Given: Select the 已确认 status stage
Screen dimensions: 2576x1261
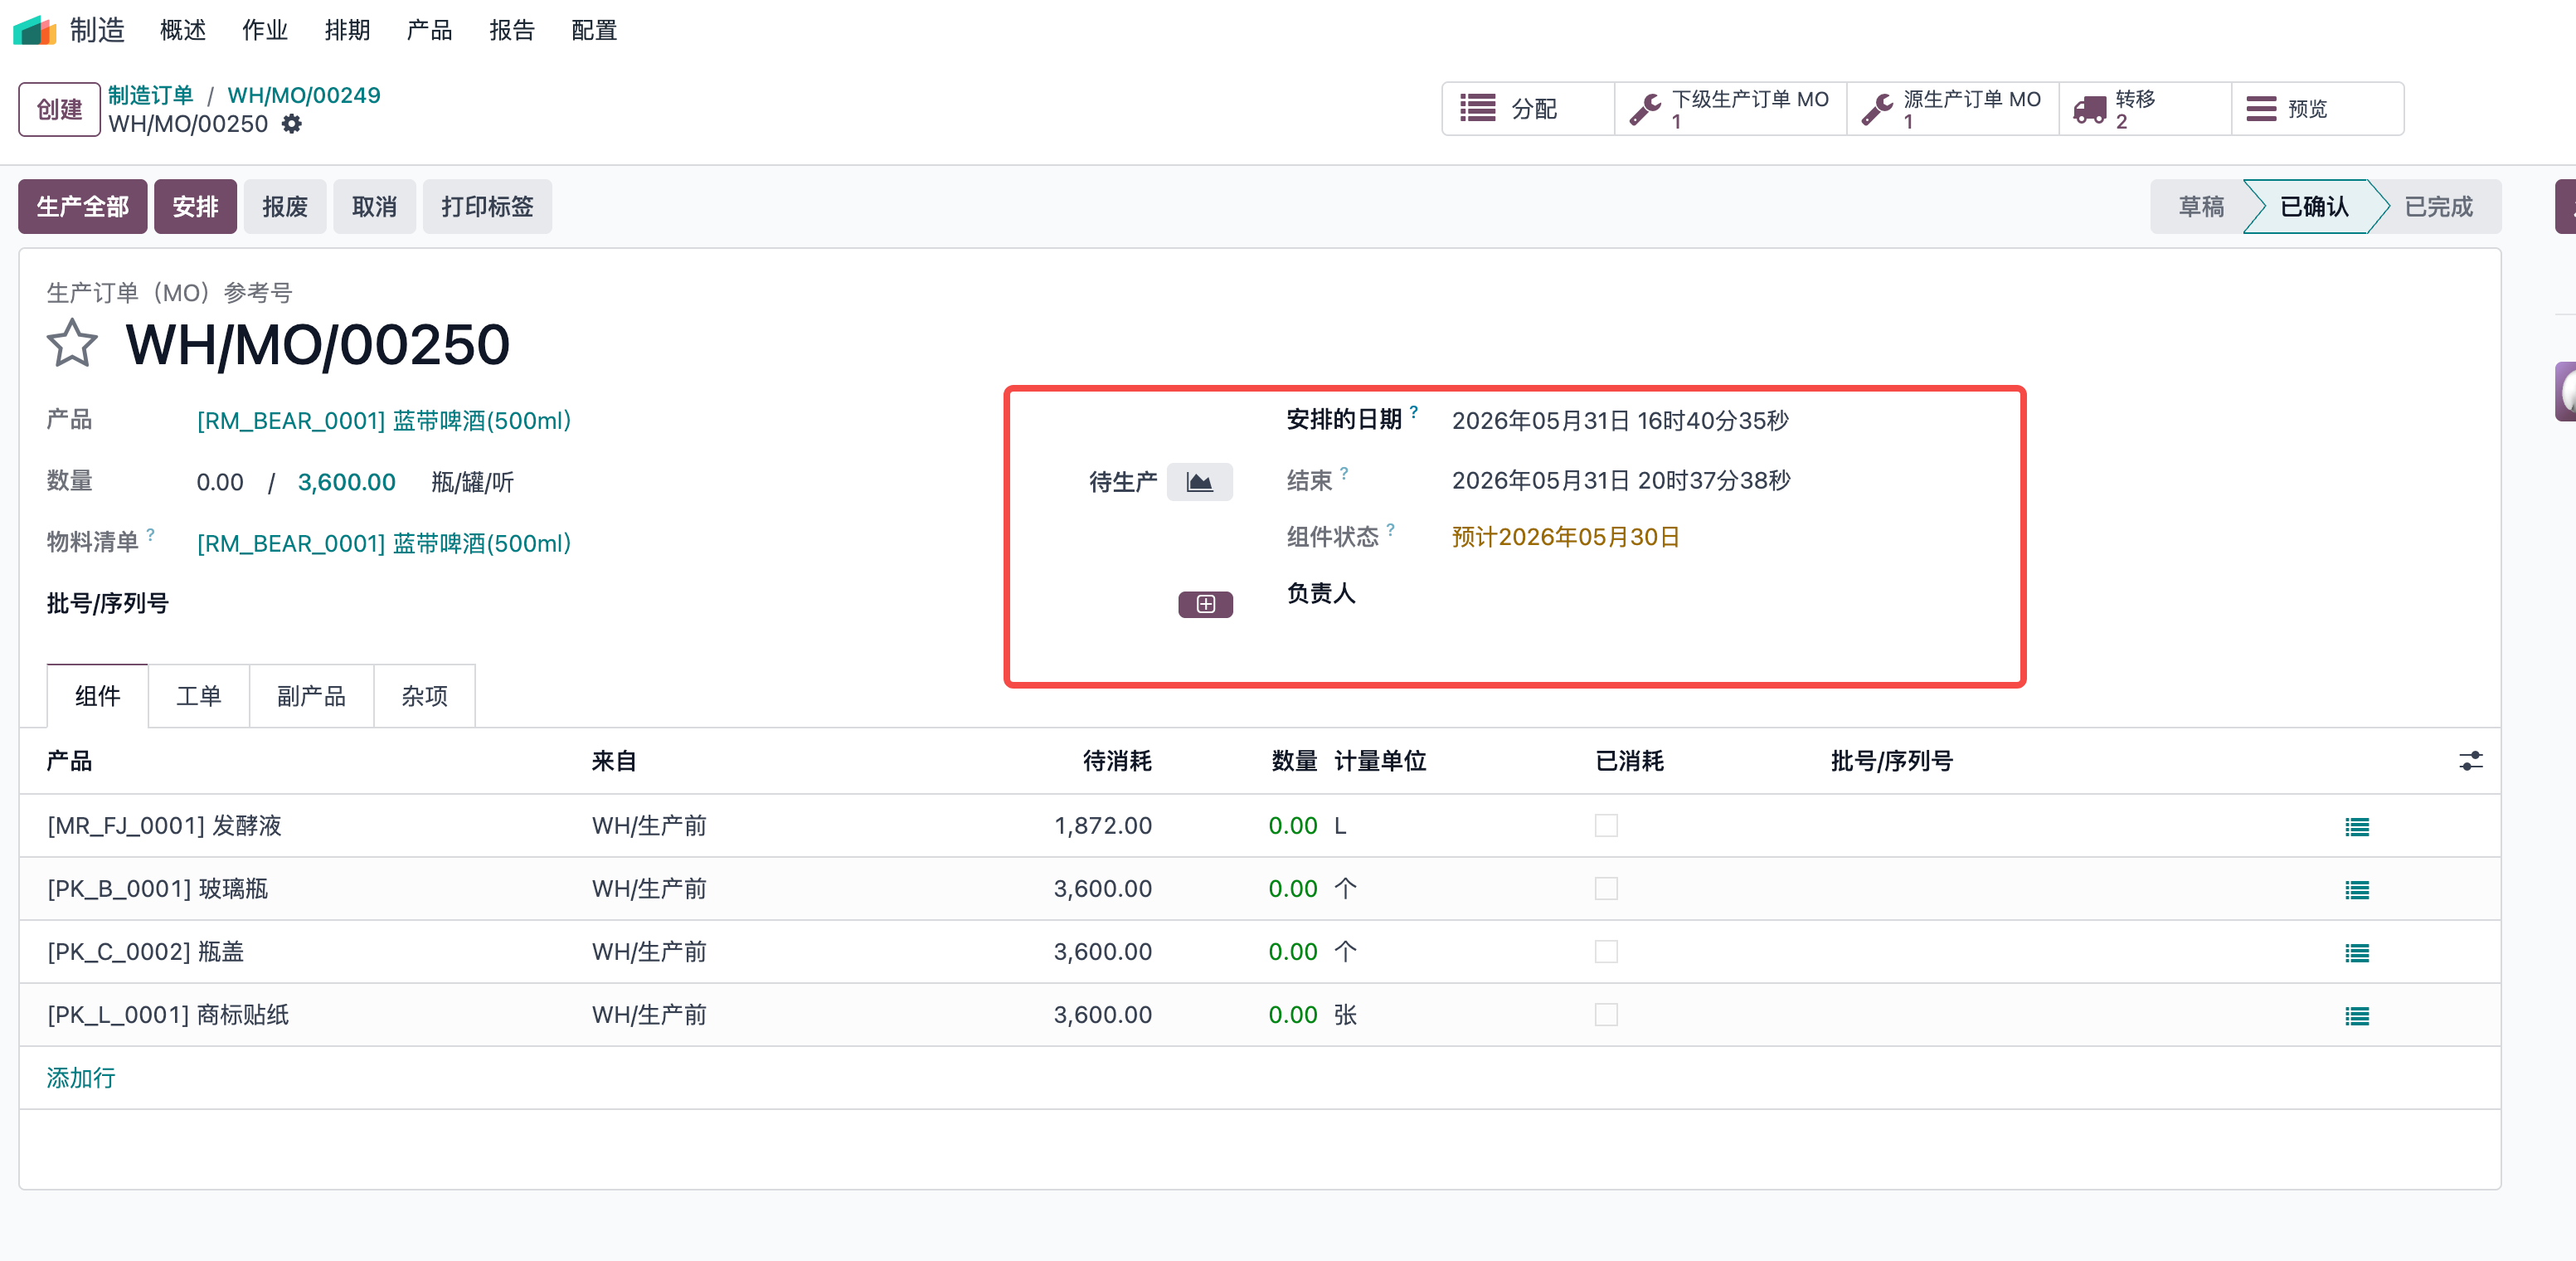Looking at the screenshot, I should (2314, 207).
